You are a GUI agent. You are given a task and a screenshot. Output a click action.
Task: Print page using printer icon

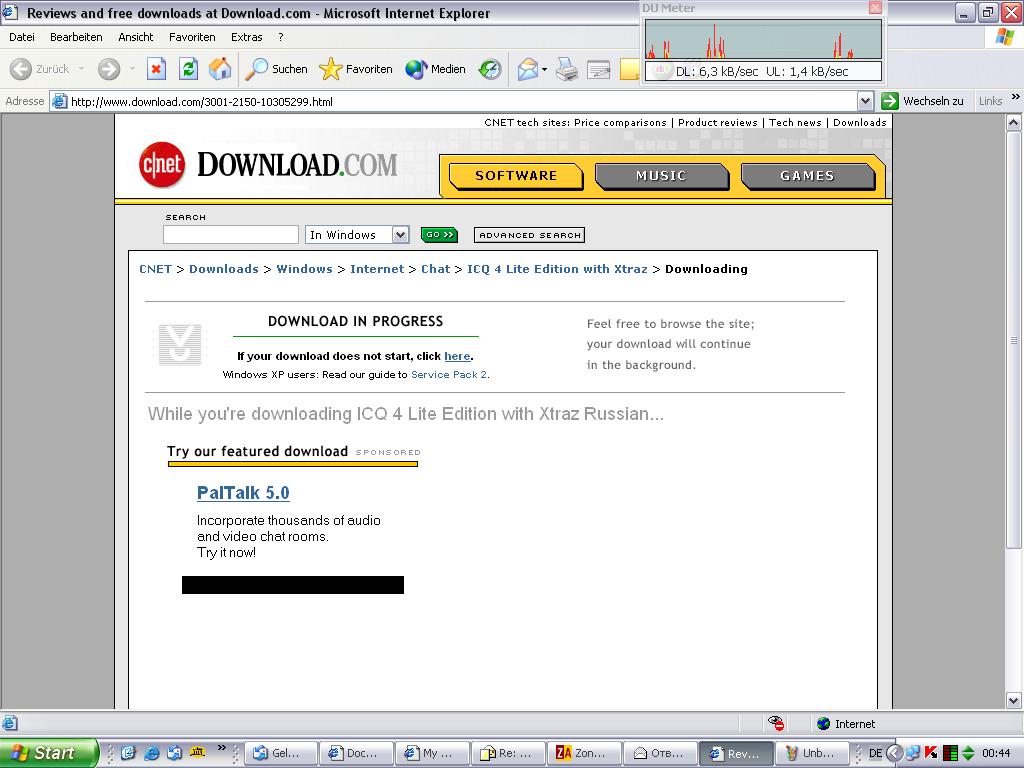[567, 69]
